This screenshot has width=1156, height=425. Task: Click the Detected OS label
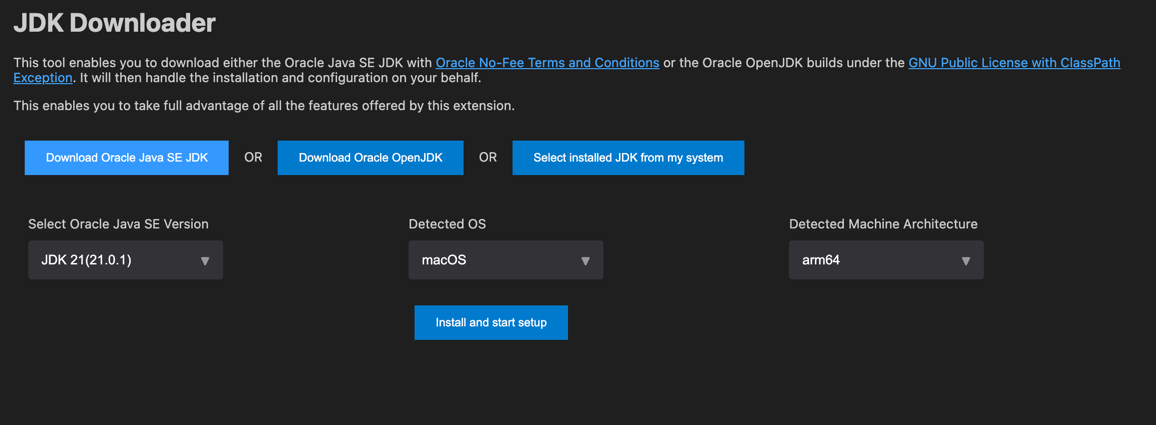point(447,224)
